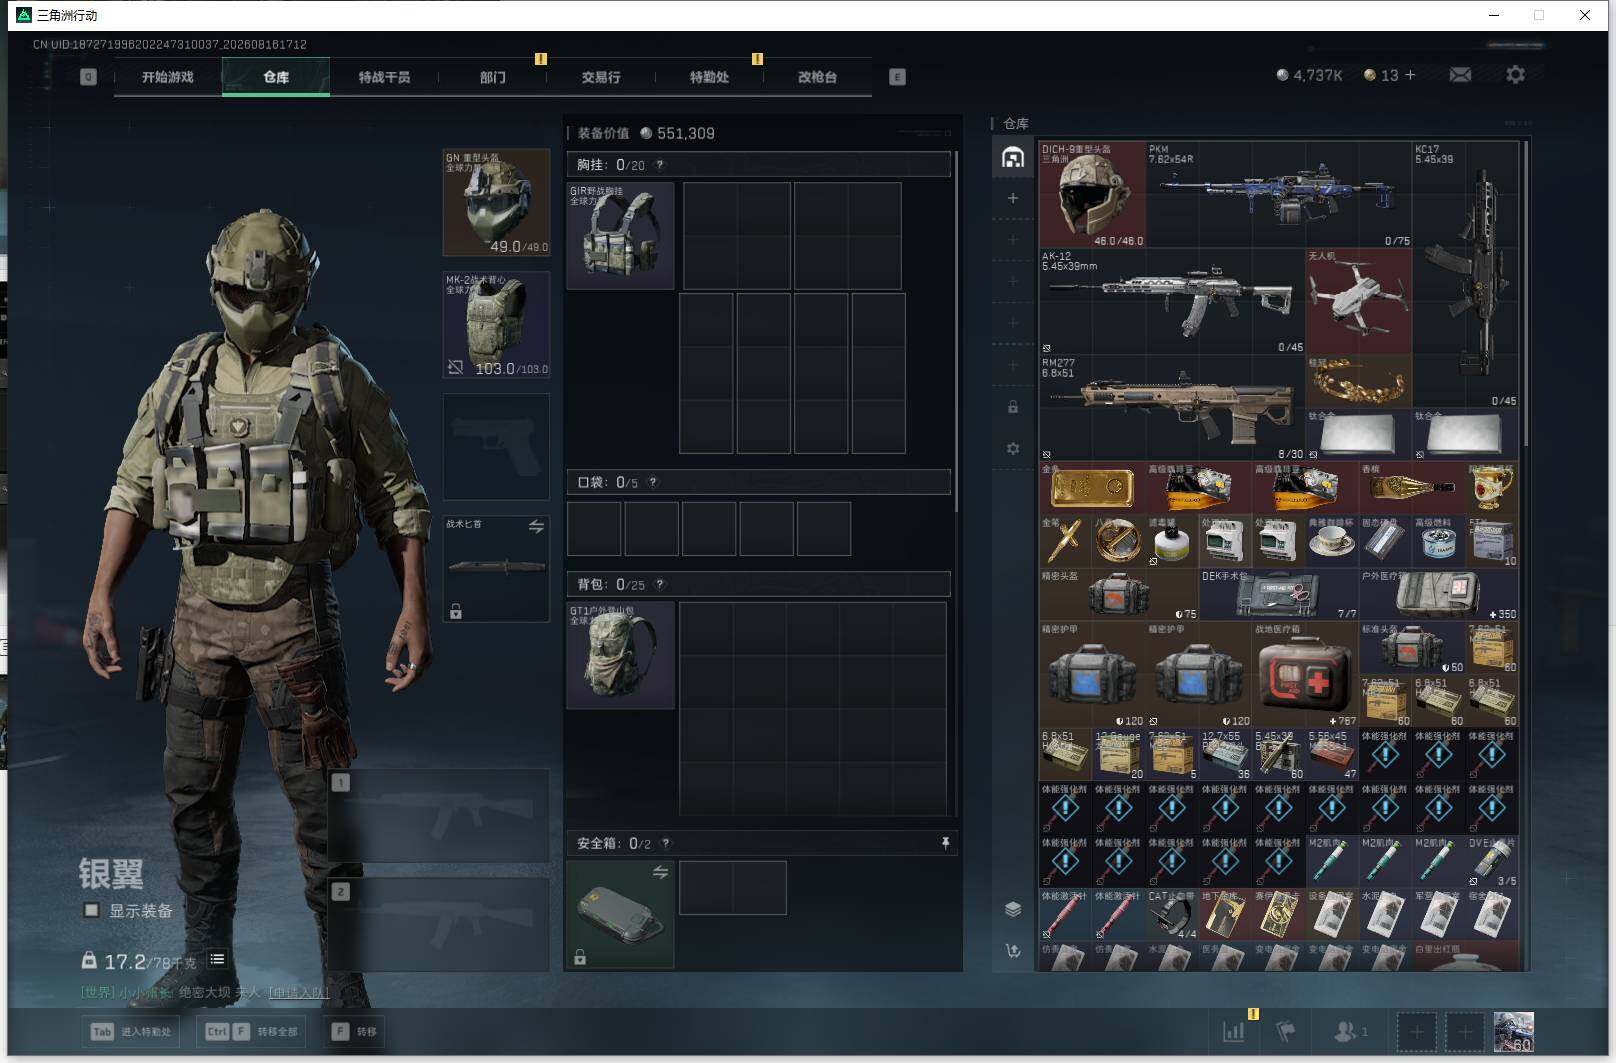Viewport: 1616px width, 1063px height.
Task: Open the weight detail list icon
Action: tap(217, 960)
